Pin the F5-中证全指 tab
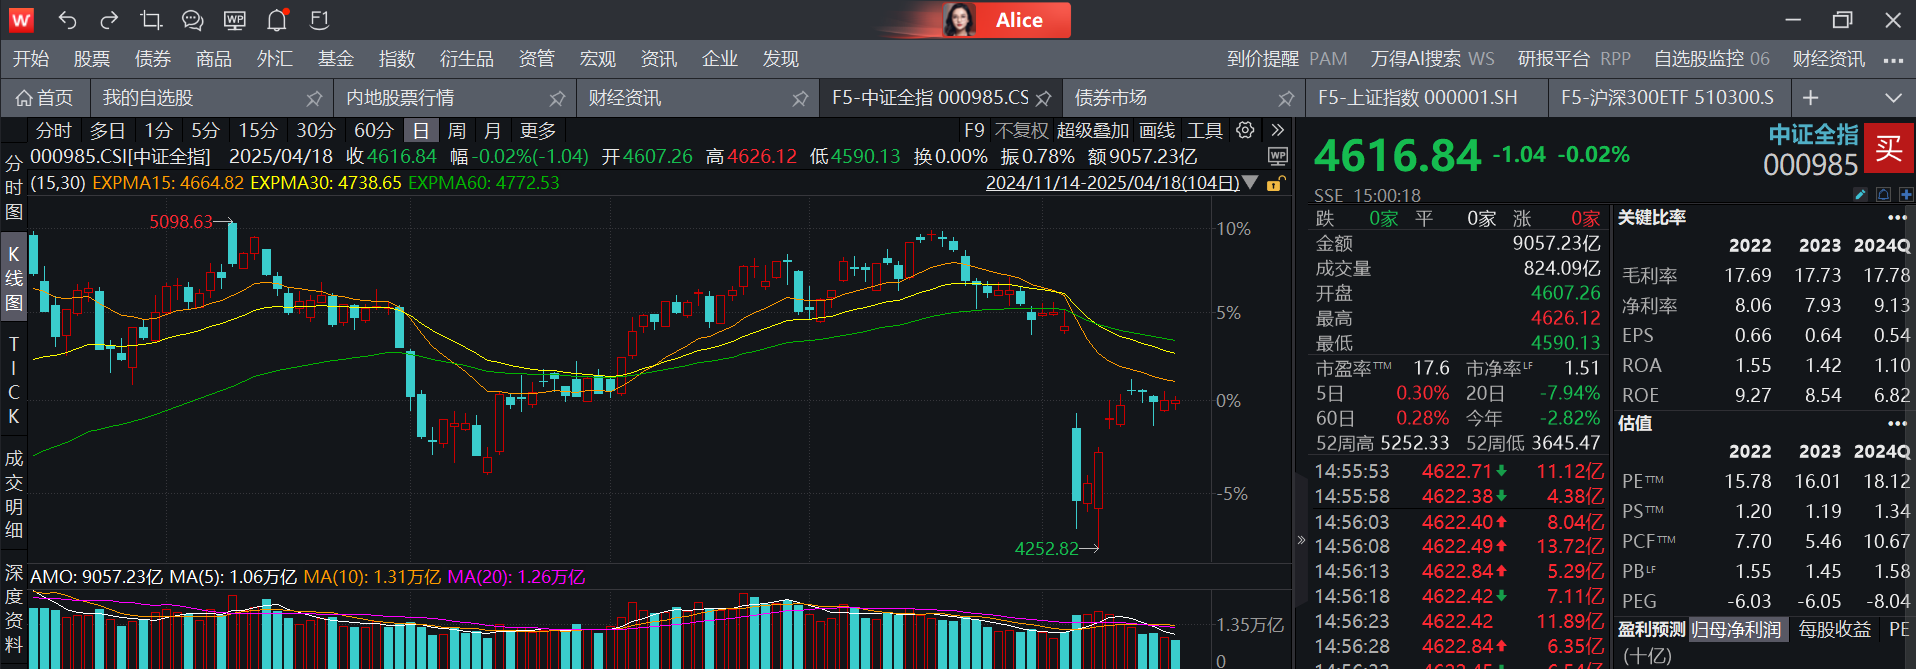This screenshot has height=669, width=1916. click(x=1043, y=98)
